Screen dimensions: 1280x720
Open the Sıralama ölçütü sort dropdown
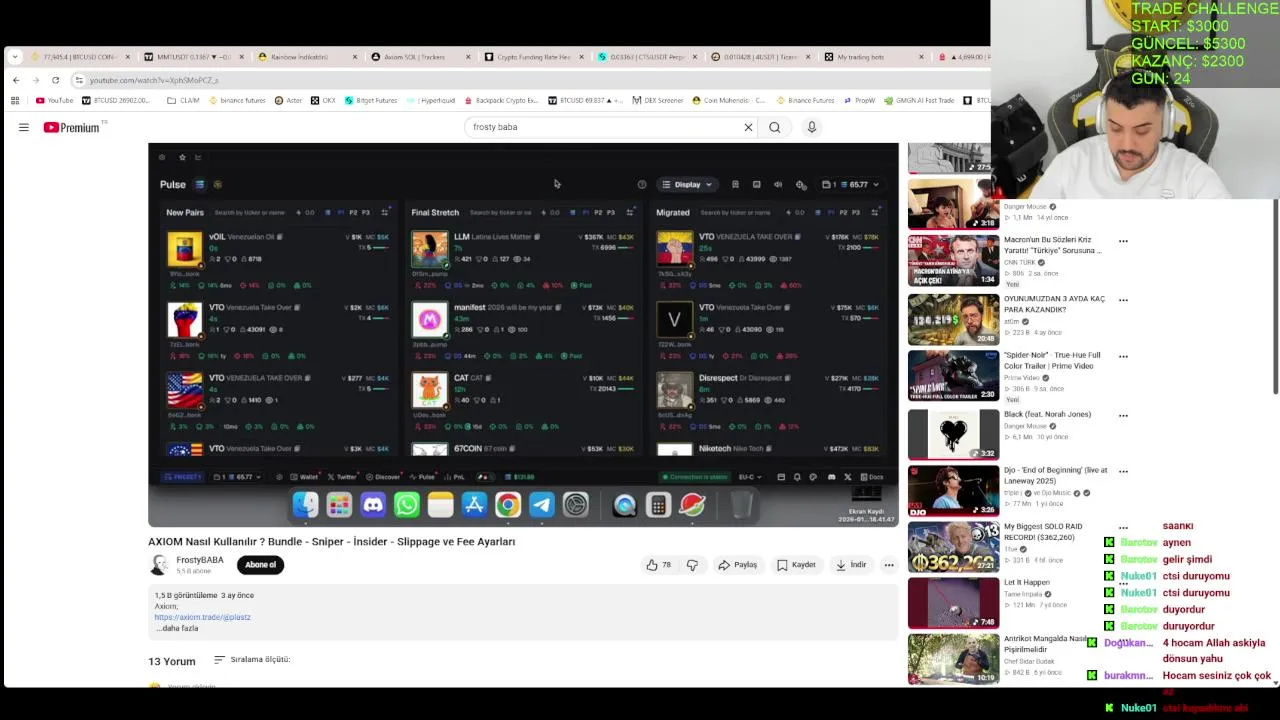(x=252, y=660)
